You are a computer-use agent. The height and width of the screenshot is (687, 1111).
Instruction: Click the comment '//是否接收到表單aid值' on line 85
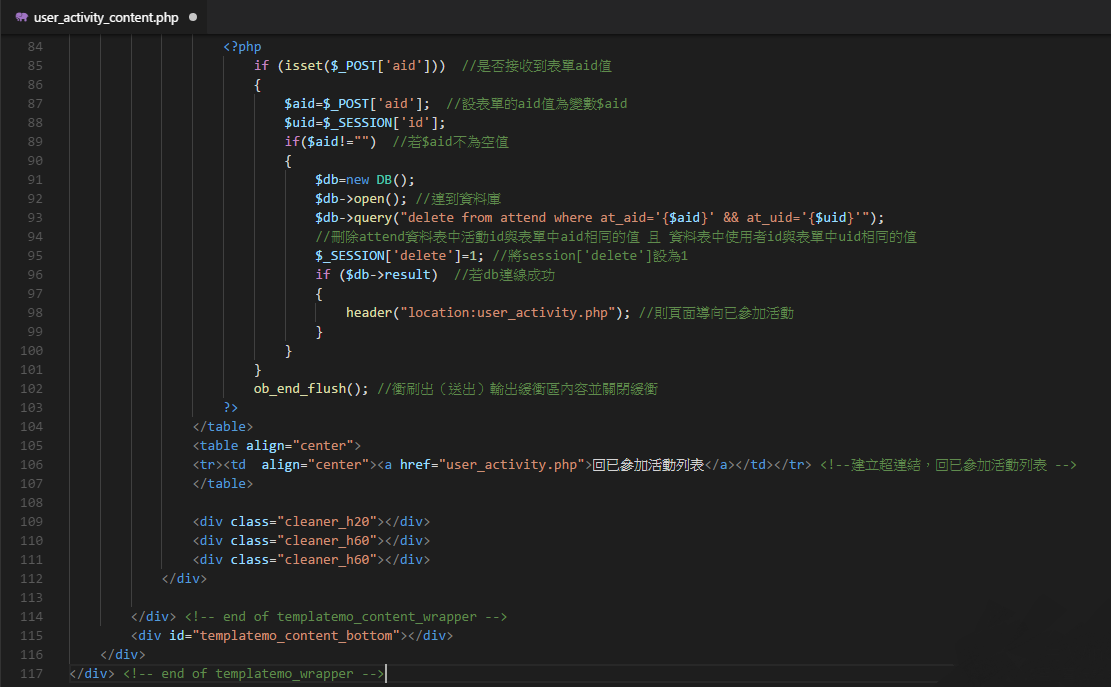(x=536, y=66)
